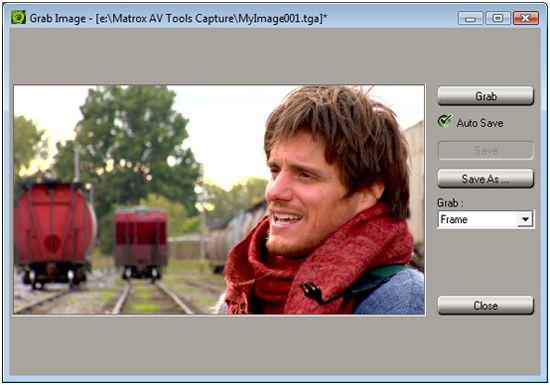Click the green Matrox icon in title bar
Viewport: 550px width, 385px height.
(x=18, y=17)
